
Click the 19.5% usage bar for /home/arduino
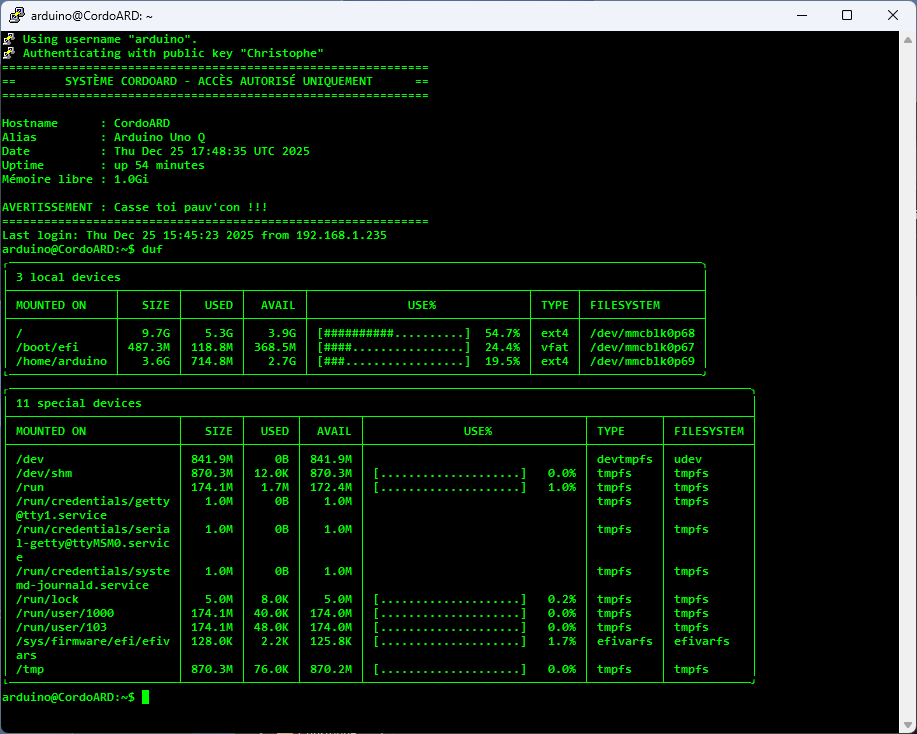tap(393, 361)
